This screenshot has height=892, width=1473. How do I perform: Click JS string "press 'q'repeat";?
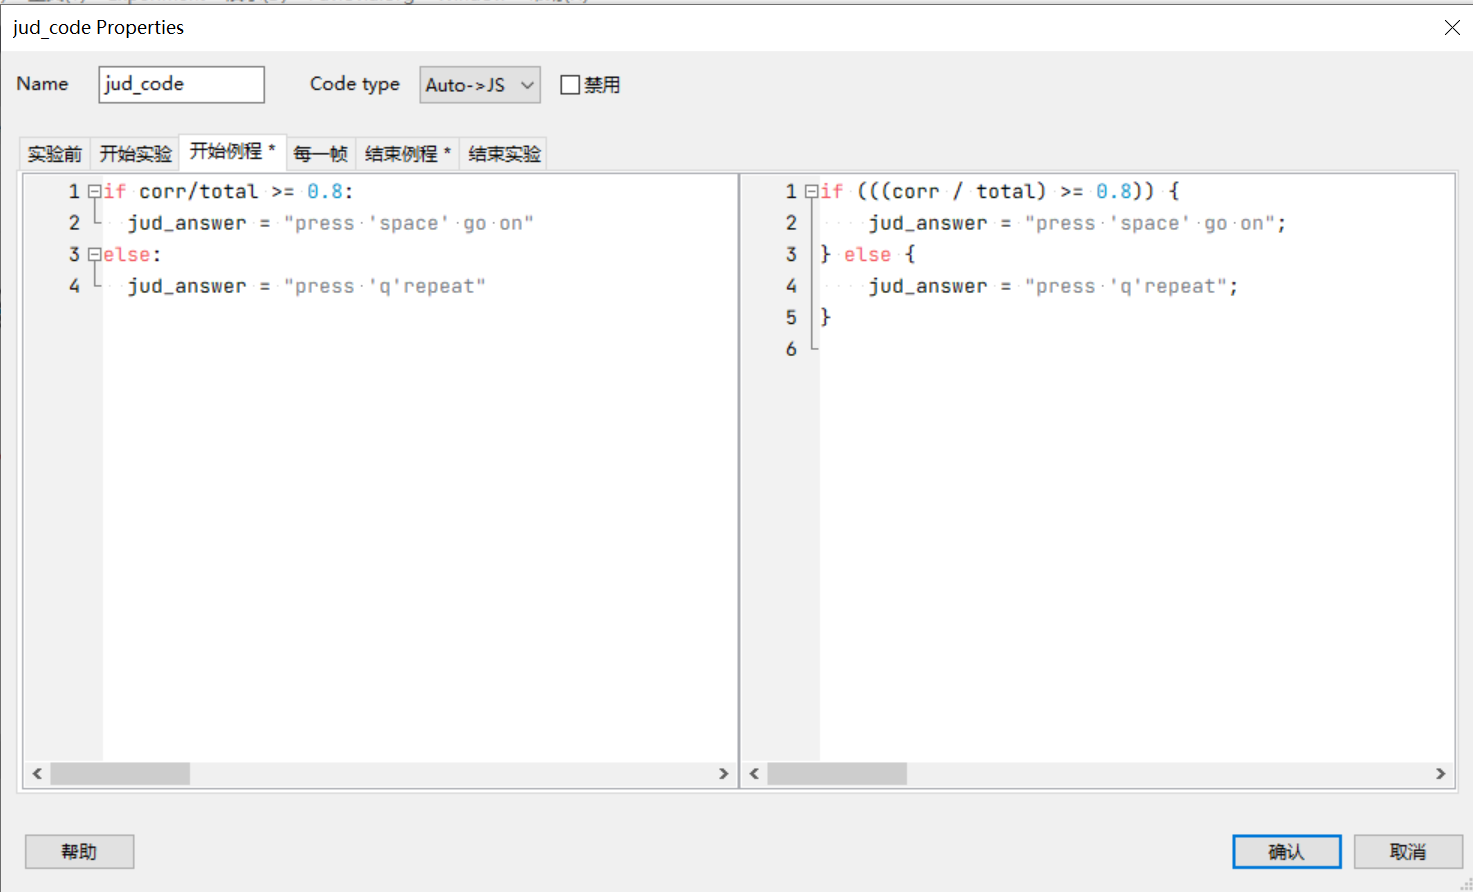pos(1132,286)
